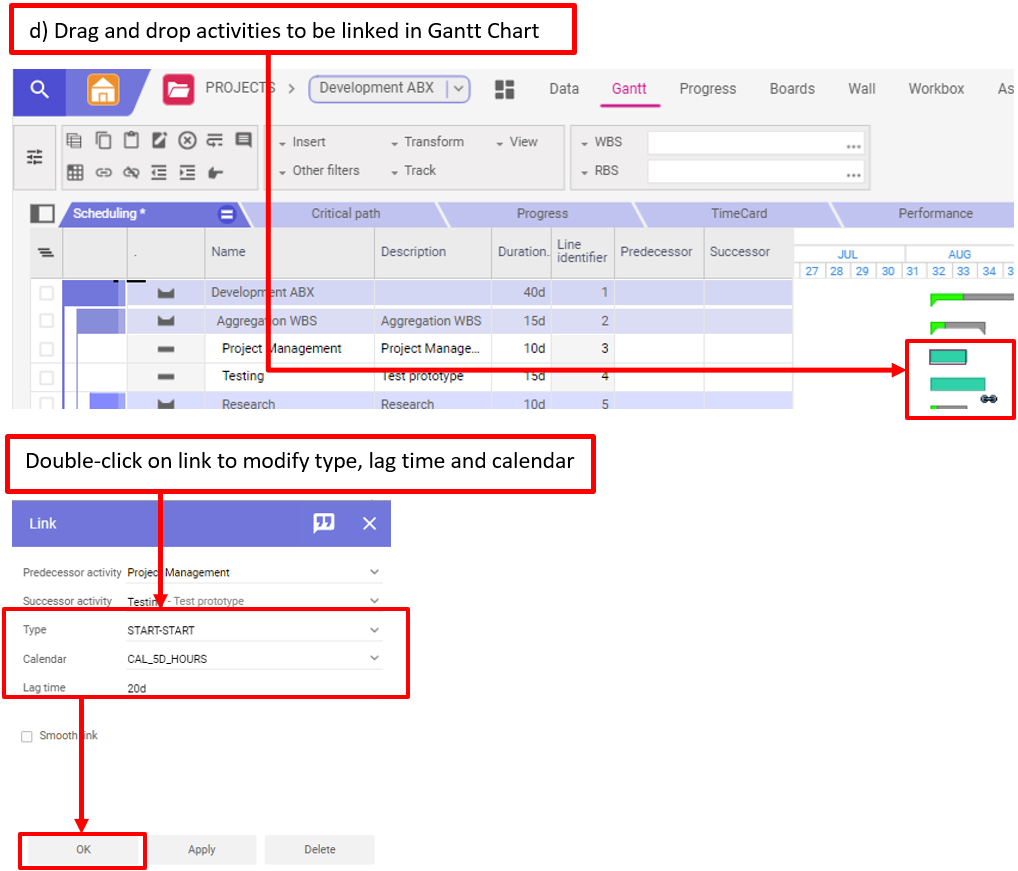The image size is (1018, 871).
Task: Click the link activities chain icon
Action: click(103, 172)
